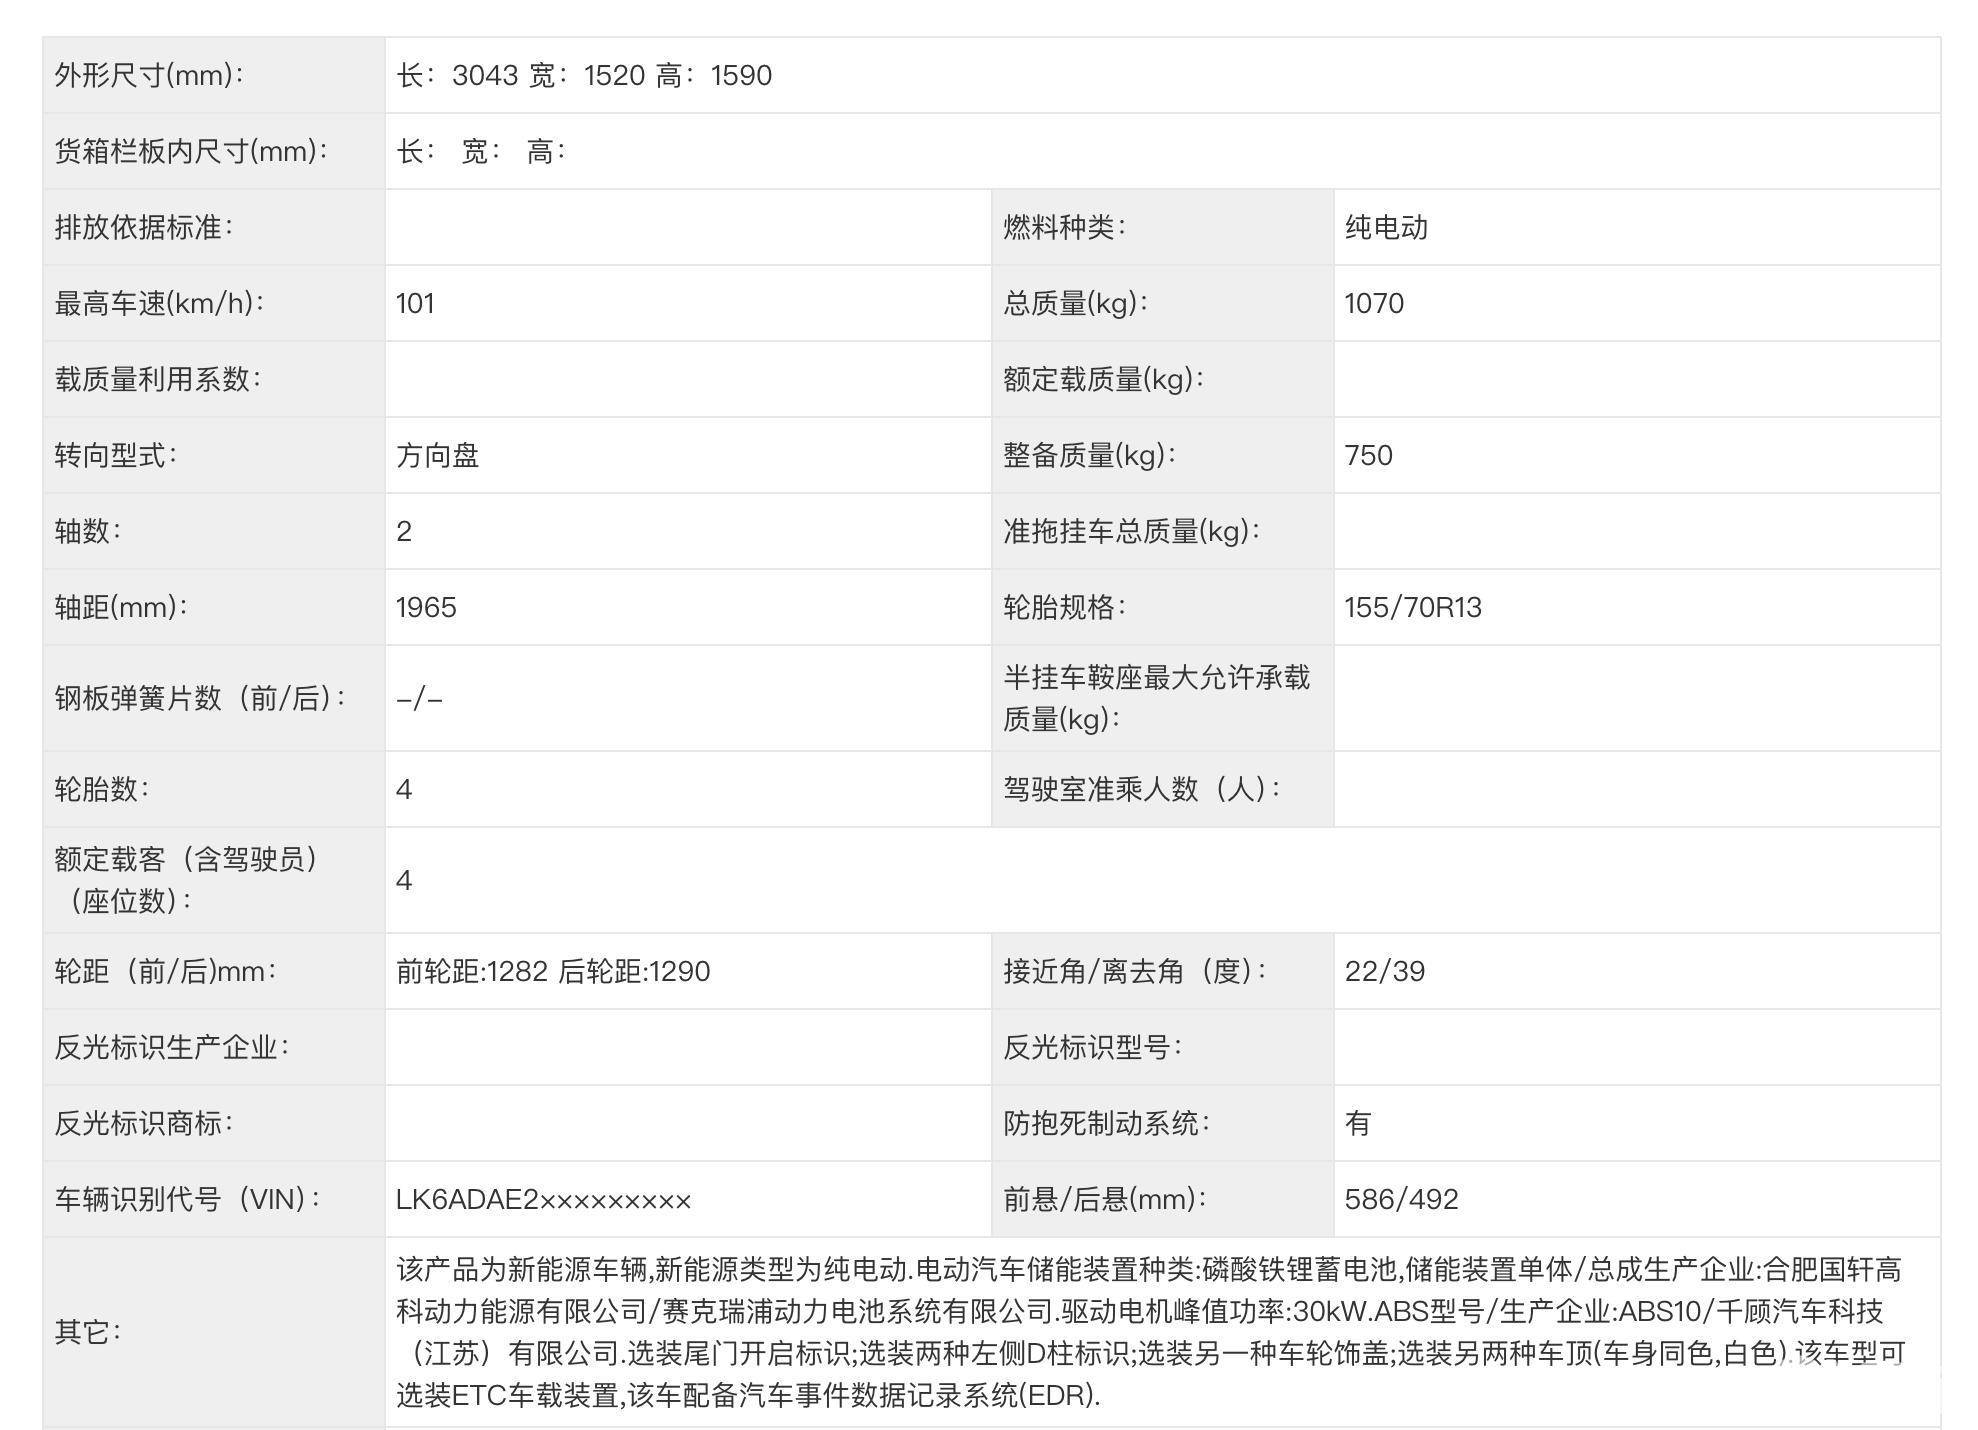Click the 排放依据标准 label cell
Image resolution: width=1978 pixels, height=1430 pixels.
coord(144,228)
